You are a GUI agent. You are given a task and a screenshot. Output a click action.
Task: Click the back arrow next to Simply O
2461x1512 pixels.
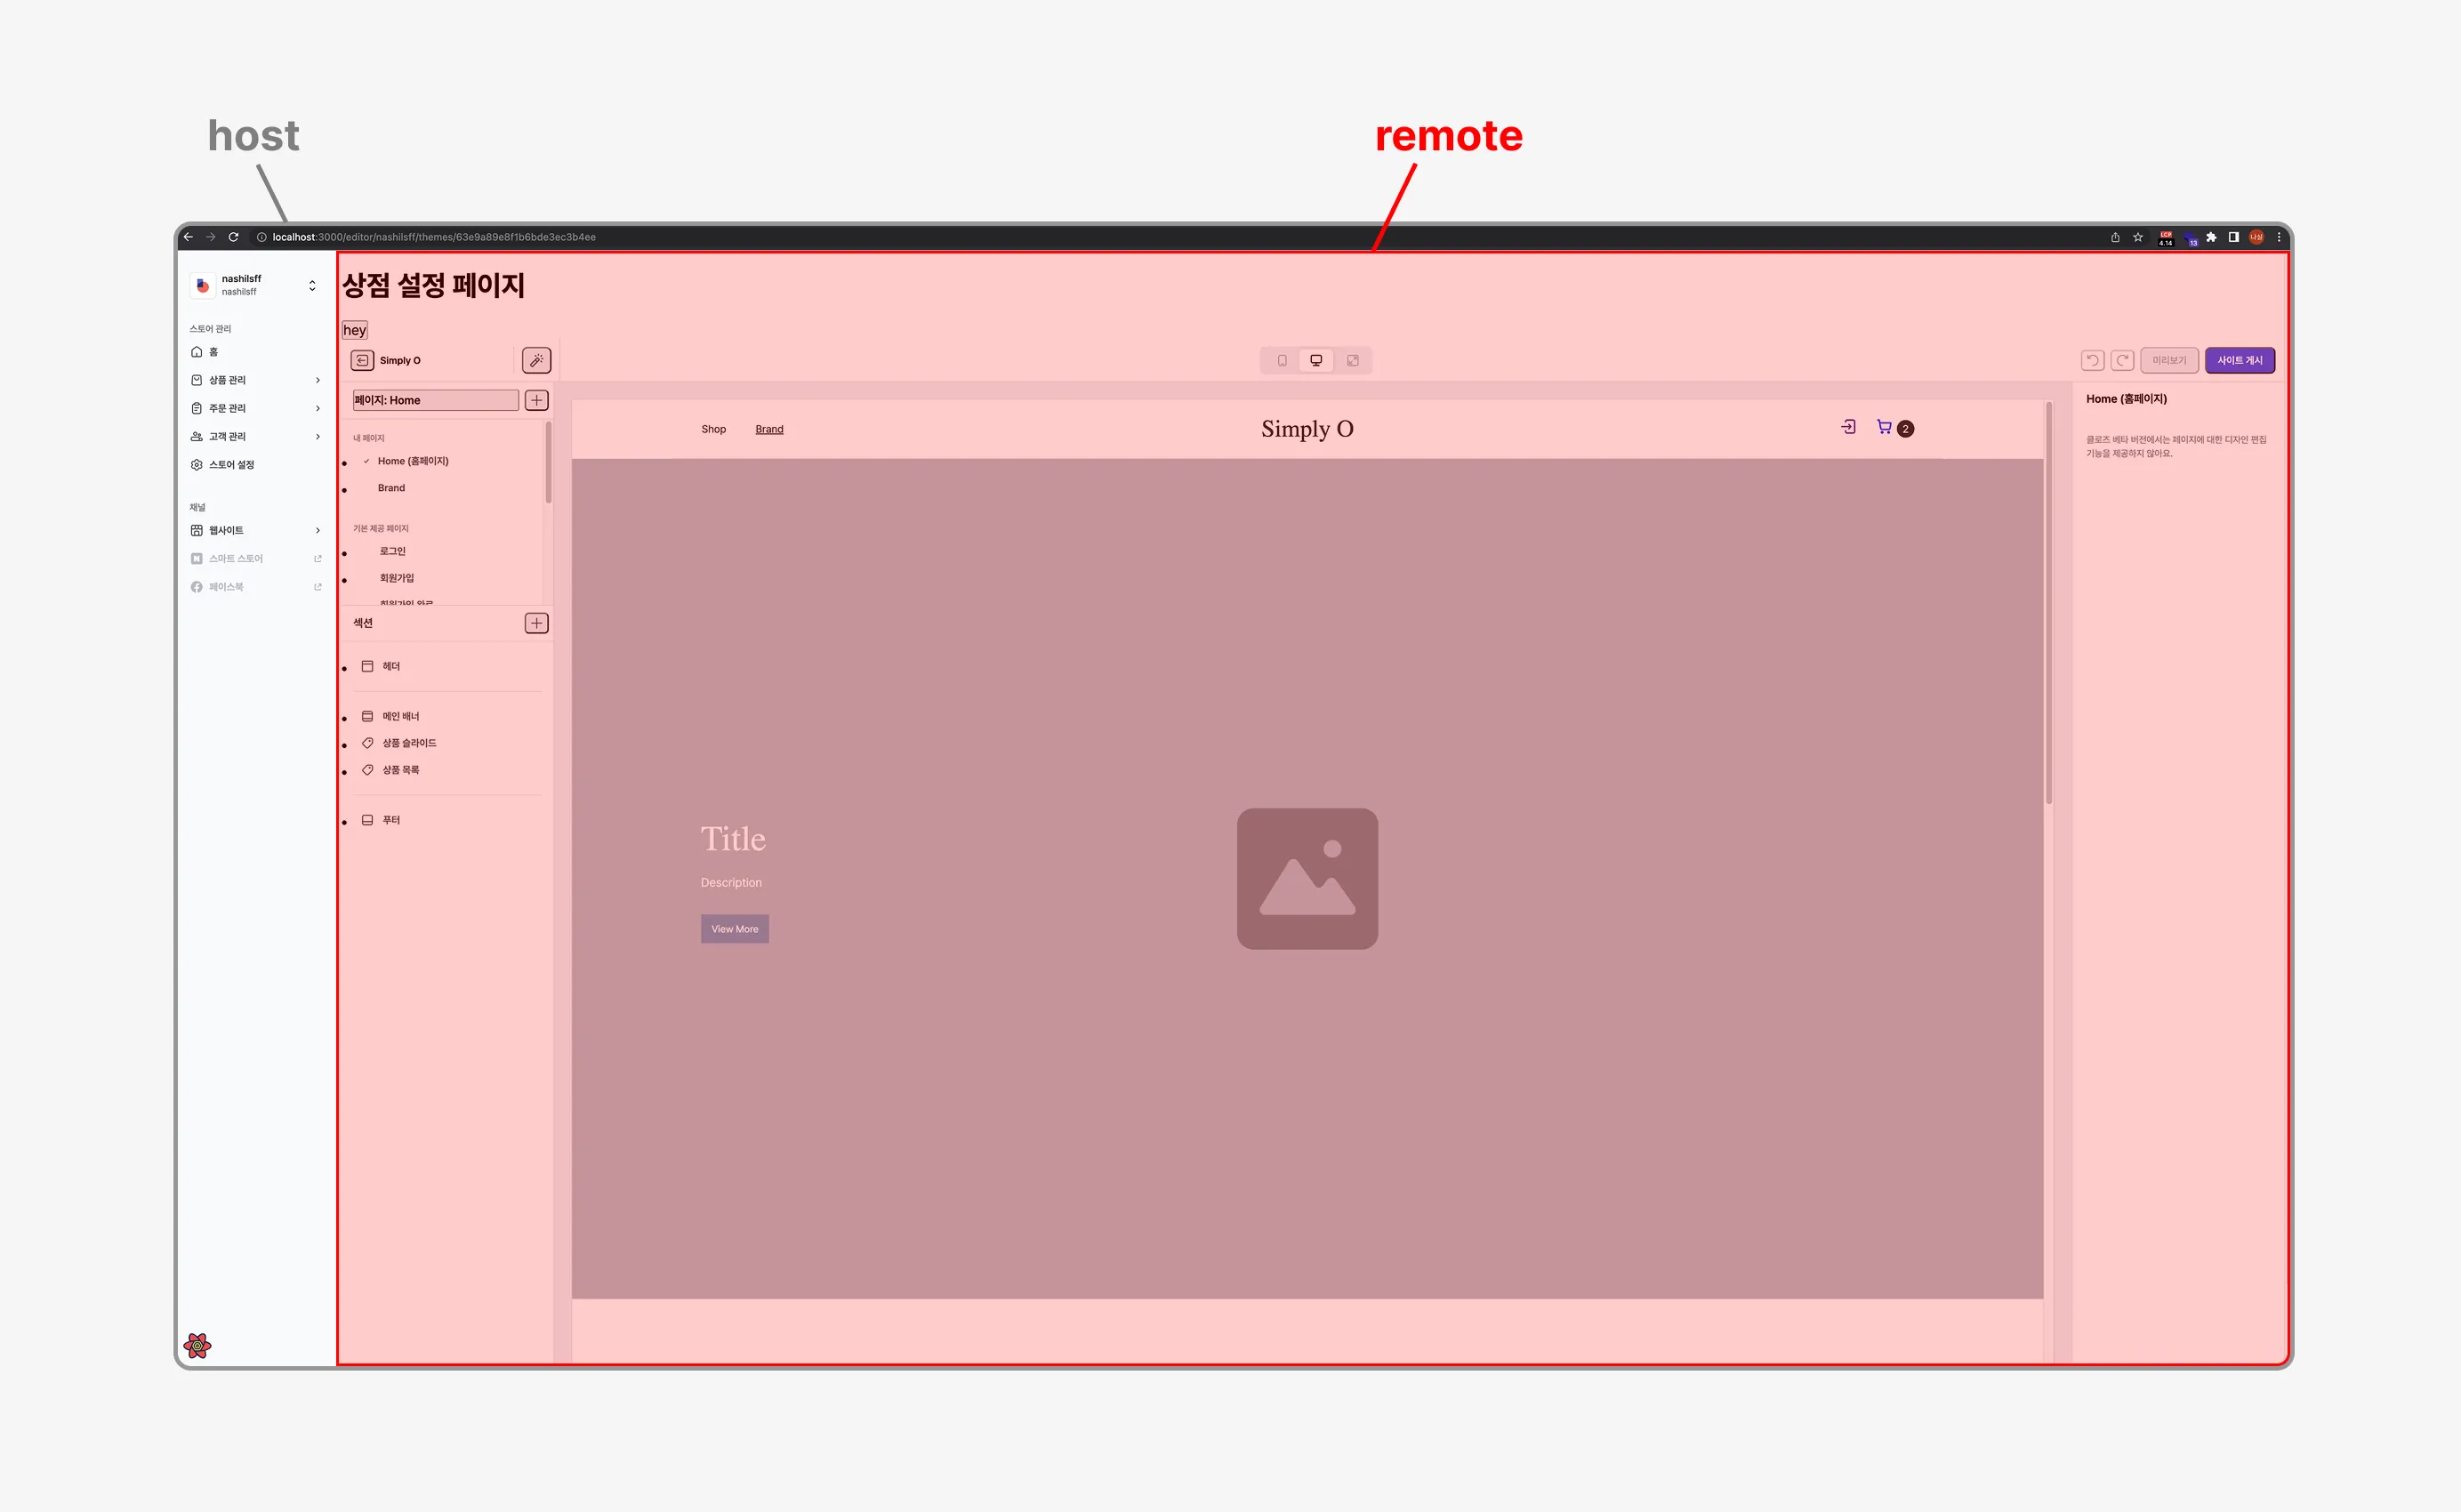click(362, 360)
